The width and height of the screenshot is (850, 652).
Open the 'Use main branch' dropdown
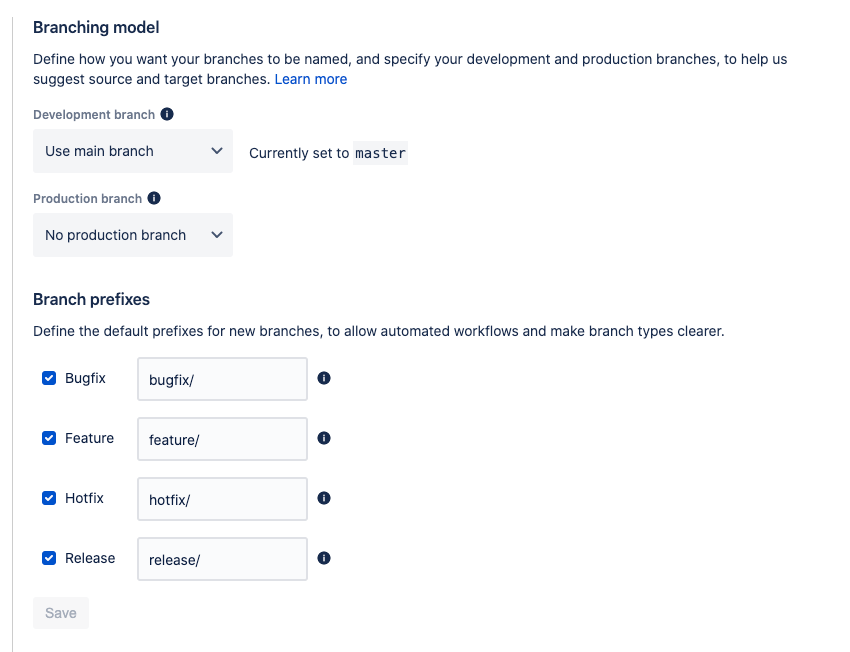pyautogui.click(x=133, y=151)
